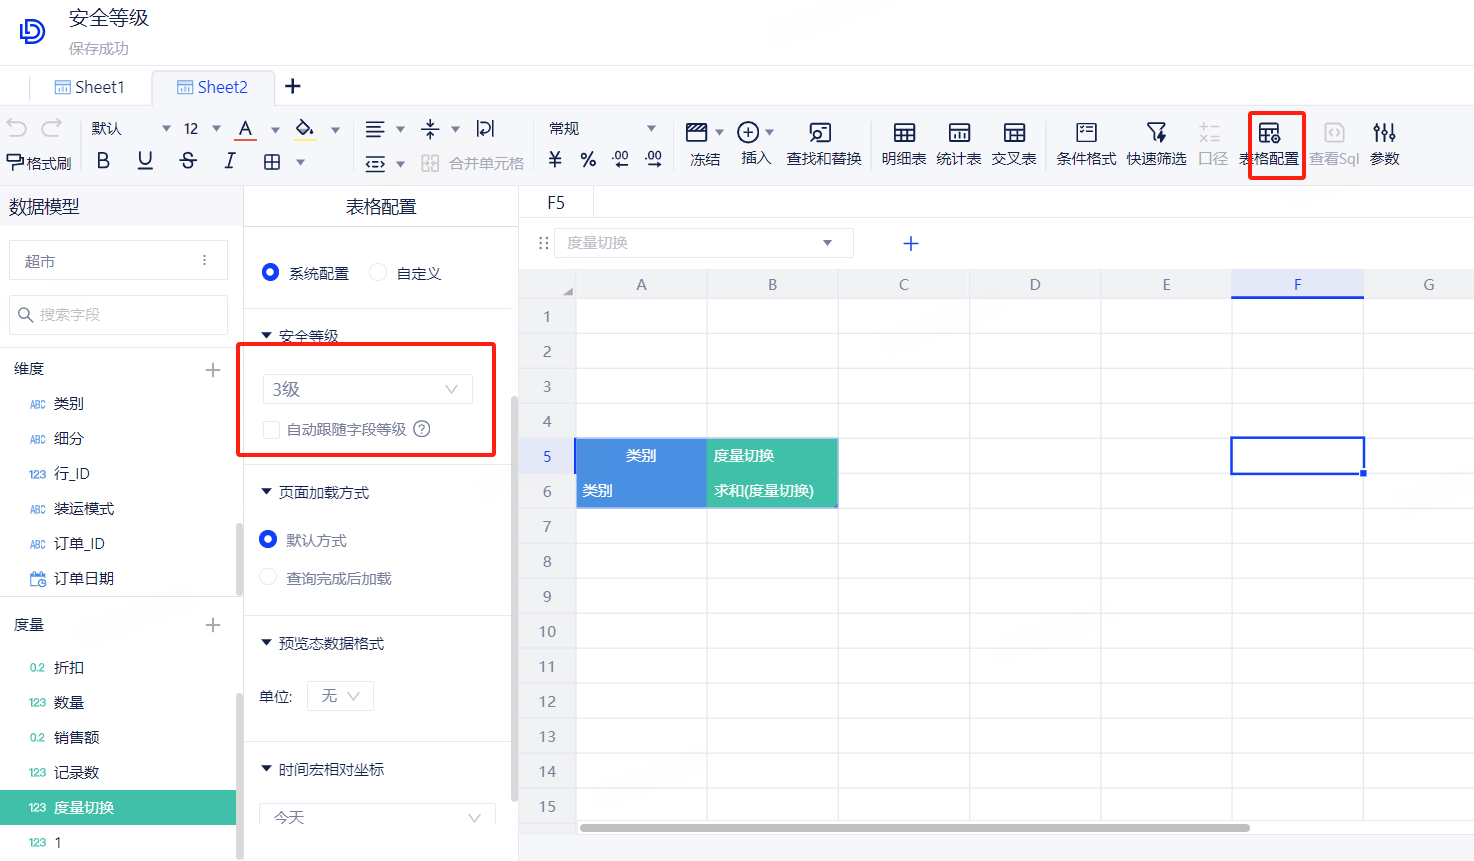Open the 3级 security level dropdown
1474x861 pixels.
(x=367, y=389)
